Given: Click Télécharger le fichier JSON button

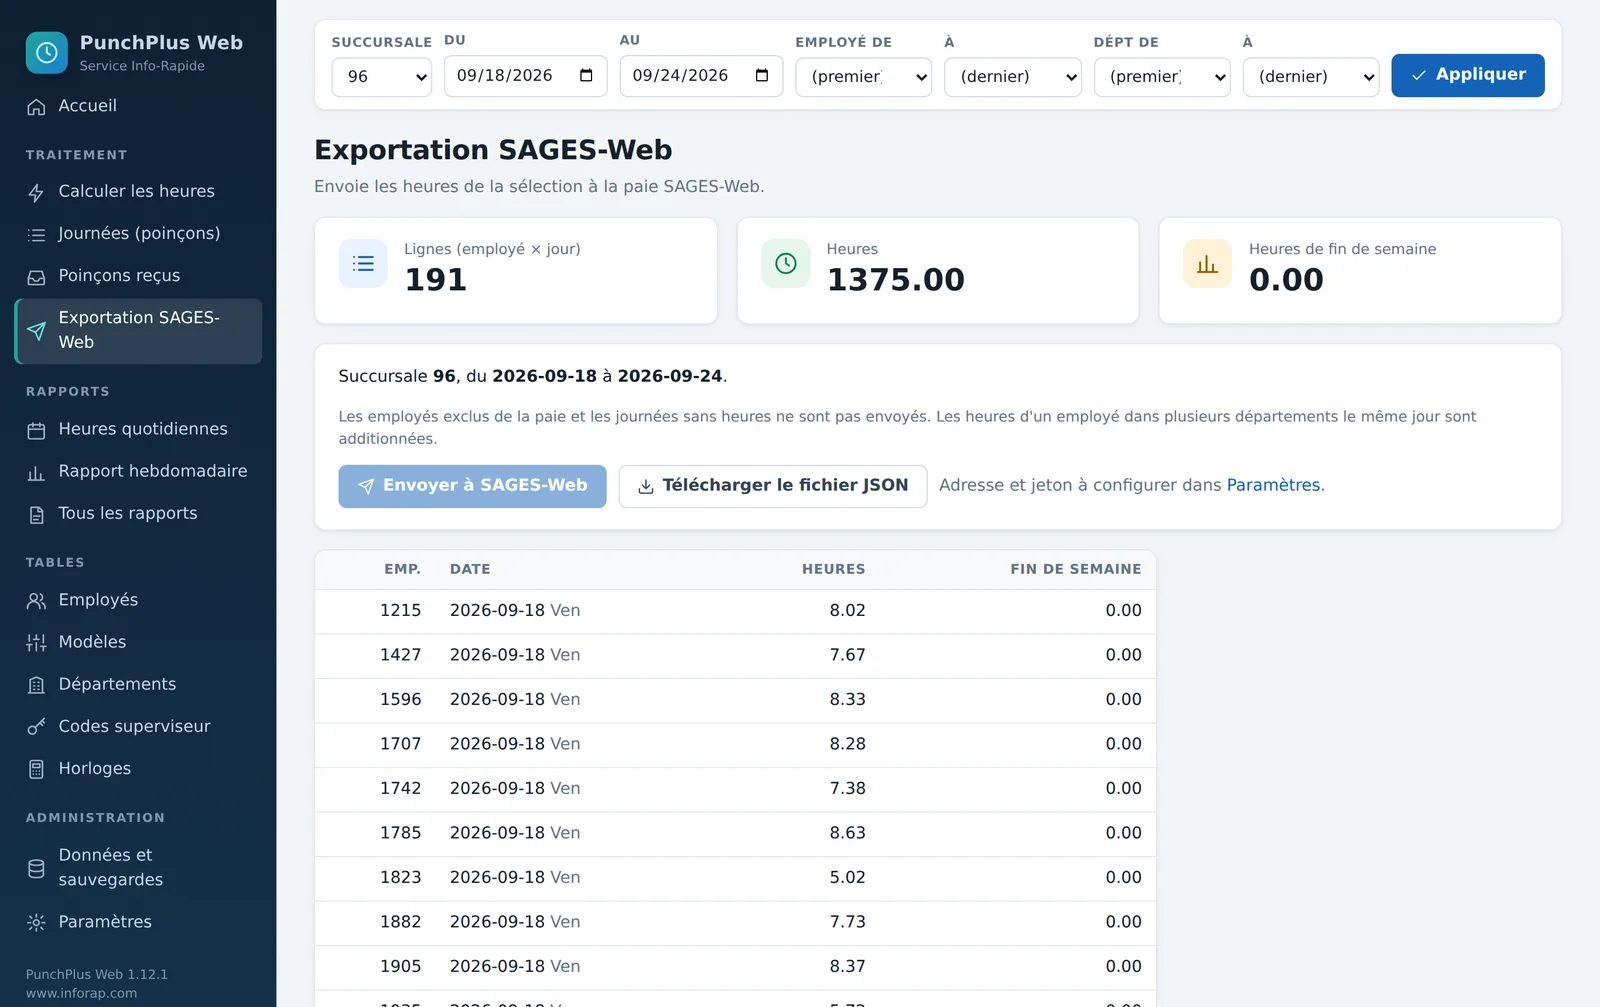Looking at the screenshot, I should pyautogui.click(x=773, y=486).
